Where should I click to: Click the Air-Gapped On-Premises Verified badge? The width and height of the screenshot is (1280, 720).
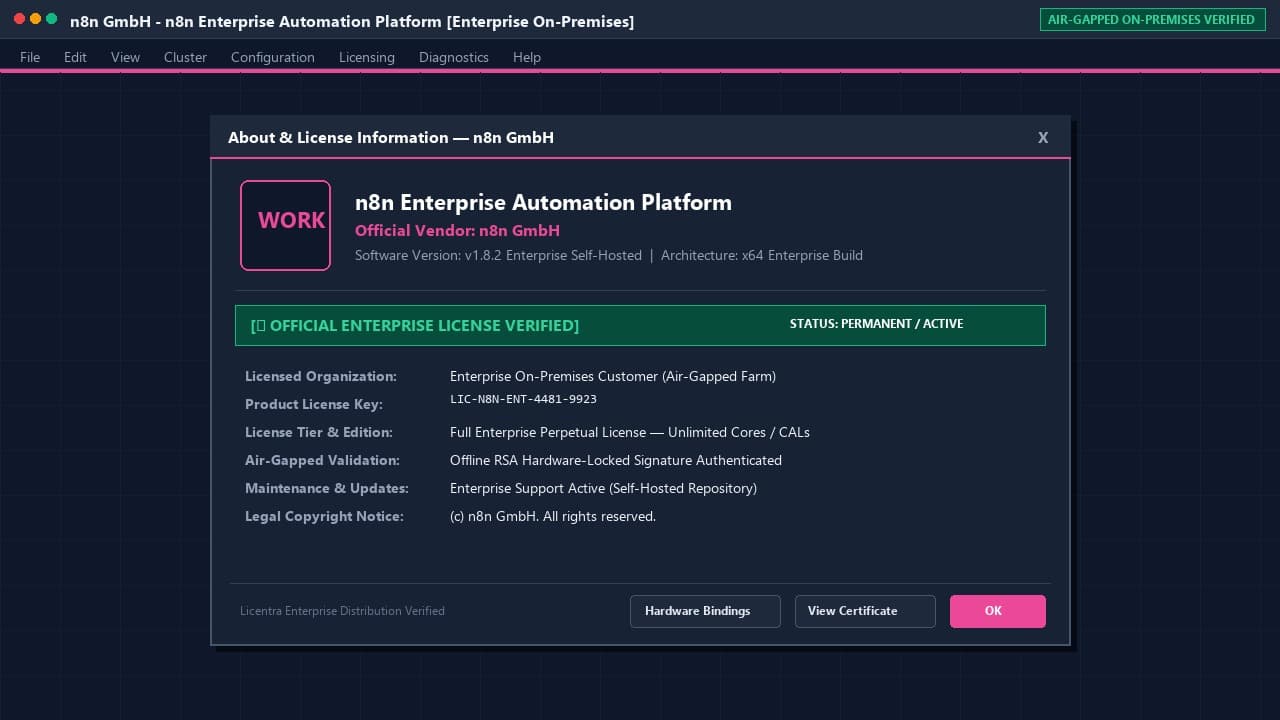[1151, 19]
